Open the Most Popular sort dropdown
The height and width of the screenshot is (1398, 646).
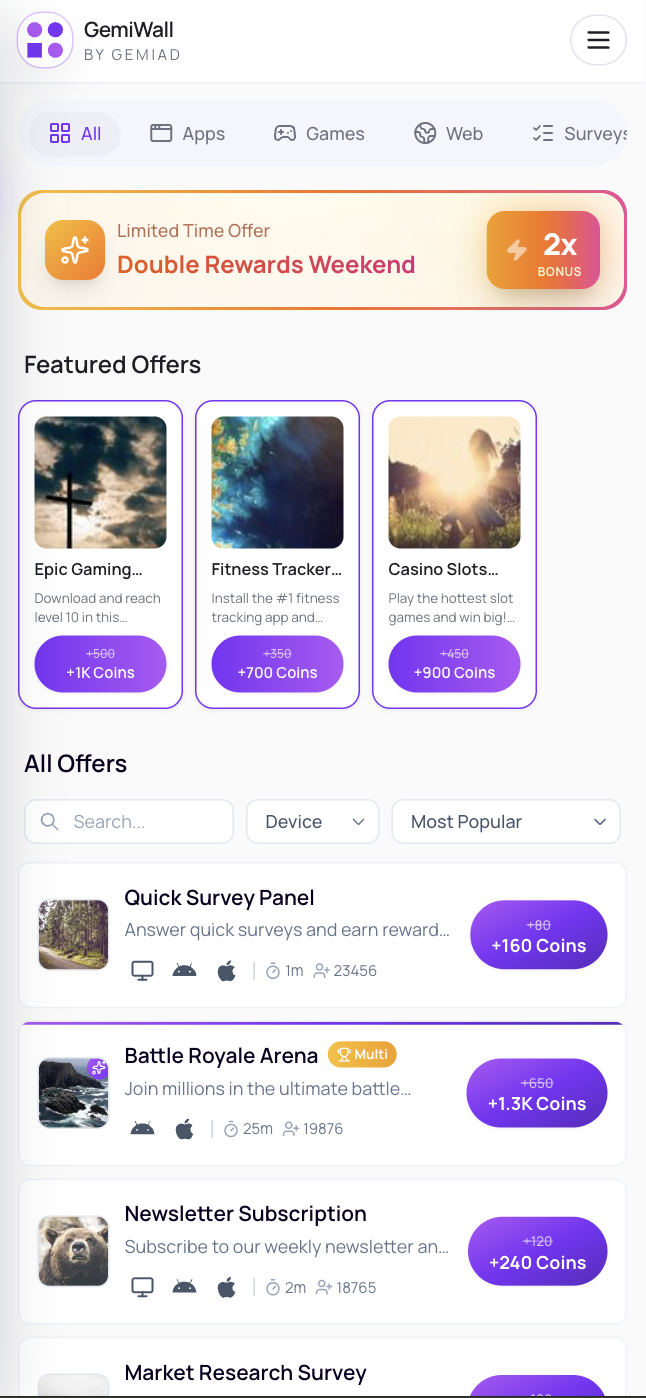tap(506, 821)
